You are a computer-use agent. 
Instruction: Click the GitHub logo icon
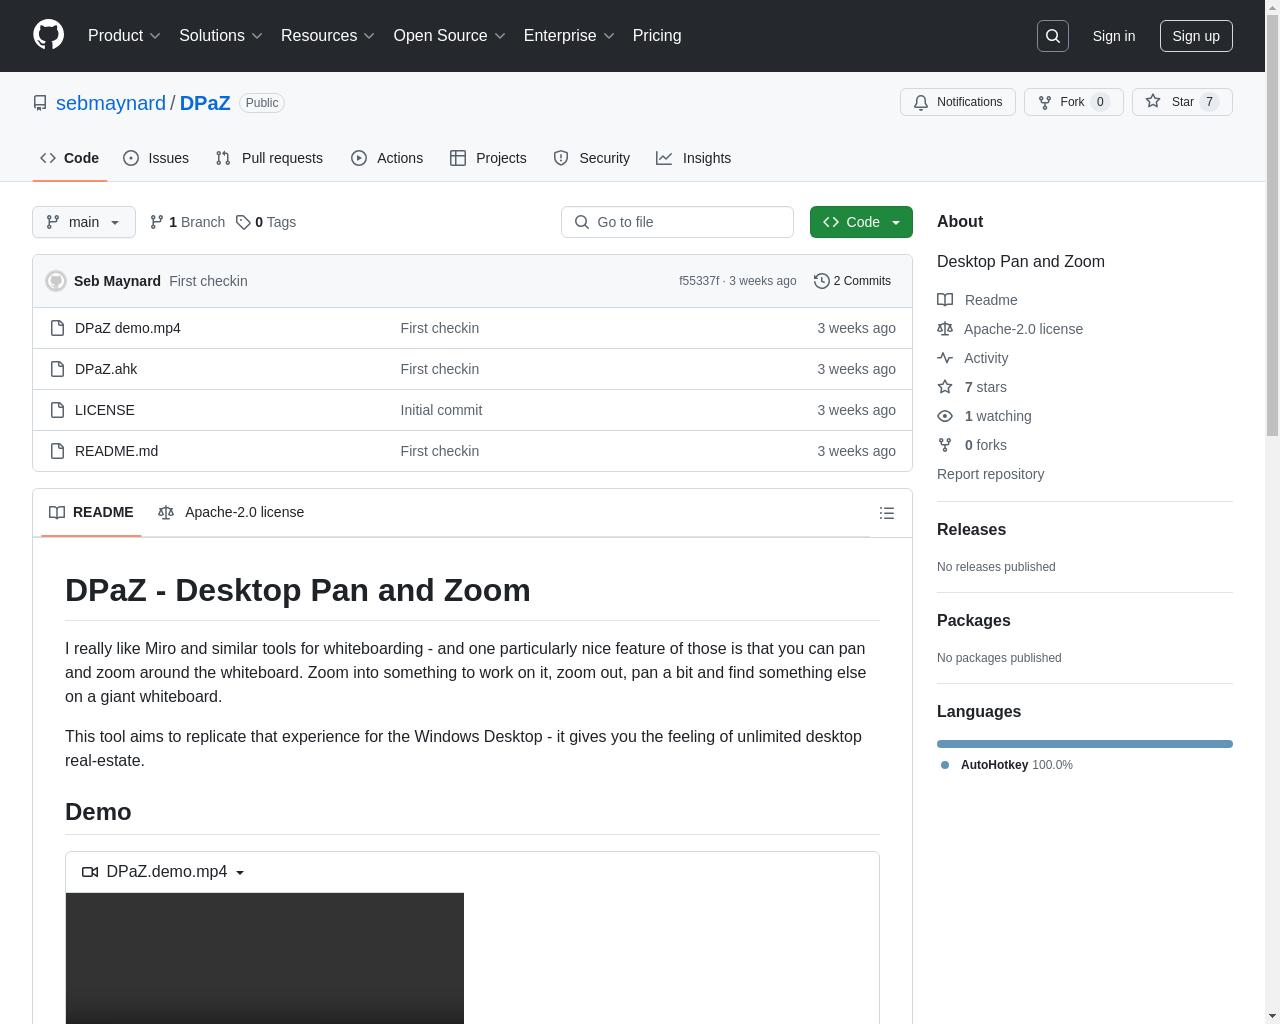48,35
